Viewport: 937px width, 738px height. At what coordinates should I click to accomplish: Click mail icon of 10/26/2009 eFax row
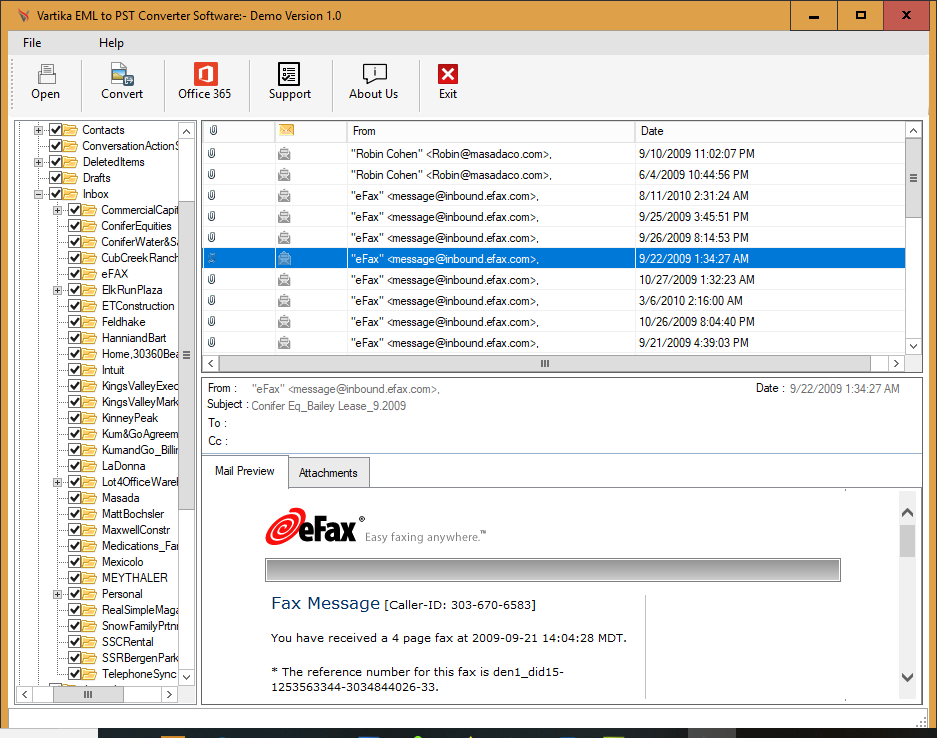click(284, 322)
